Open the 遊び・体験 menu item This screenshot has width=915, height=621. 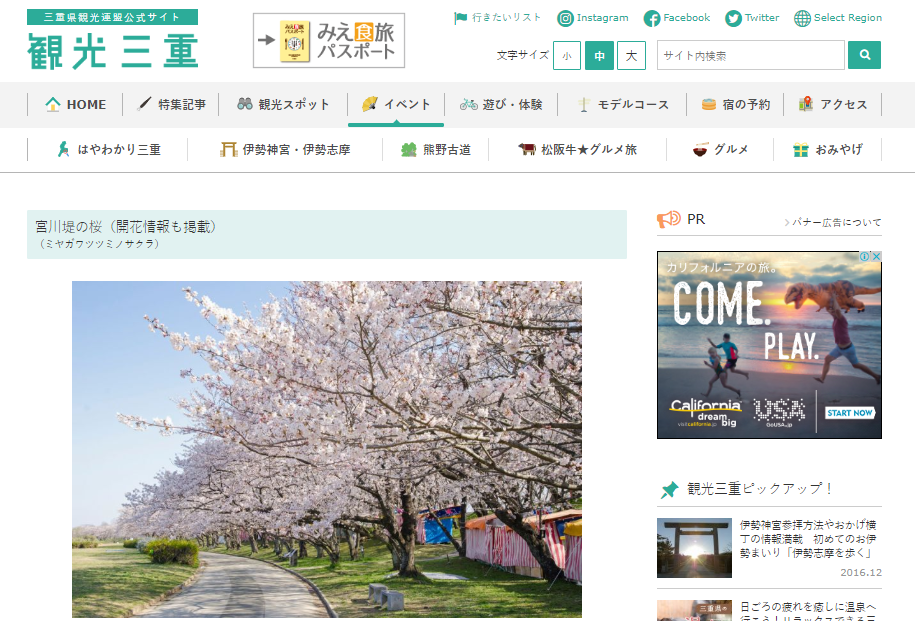[x=501, y=104]
